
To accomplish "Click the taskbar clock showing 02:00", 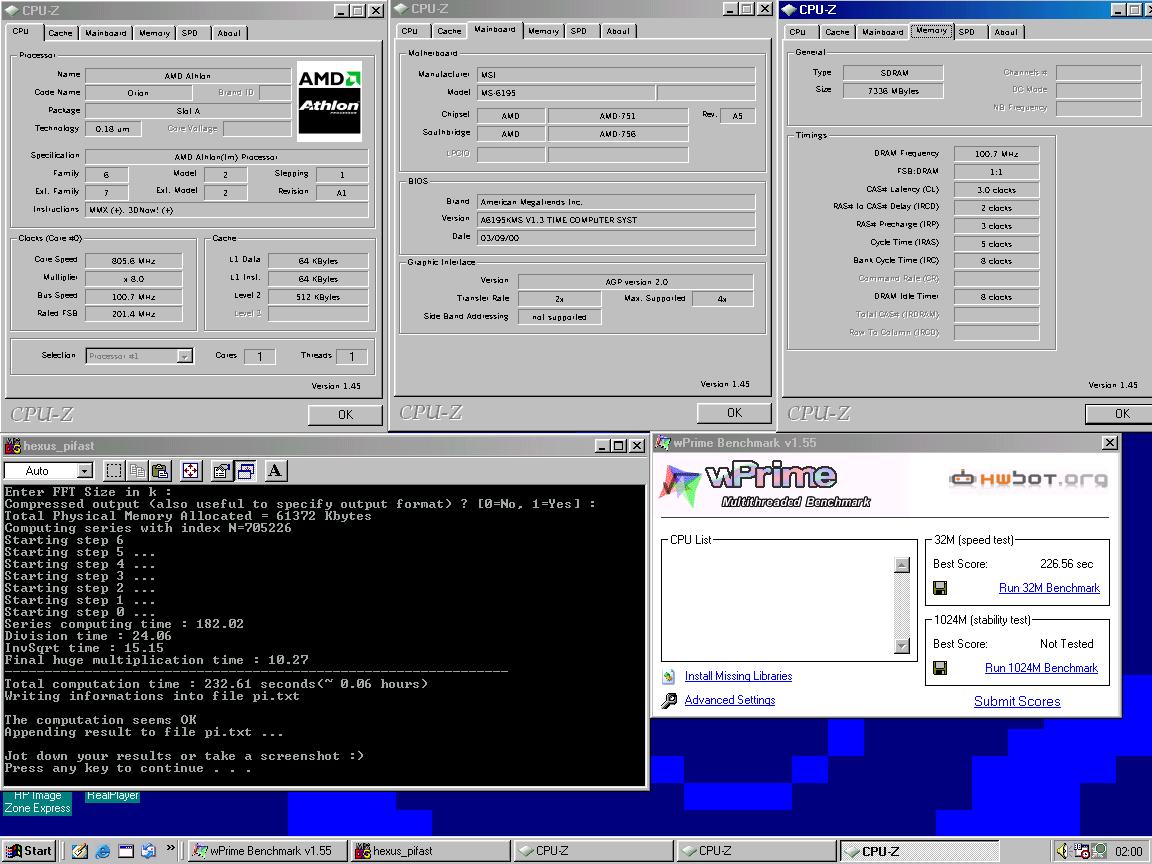I will [x=1128, y=851].
